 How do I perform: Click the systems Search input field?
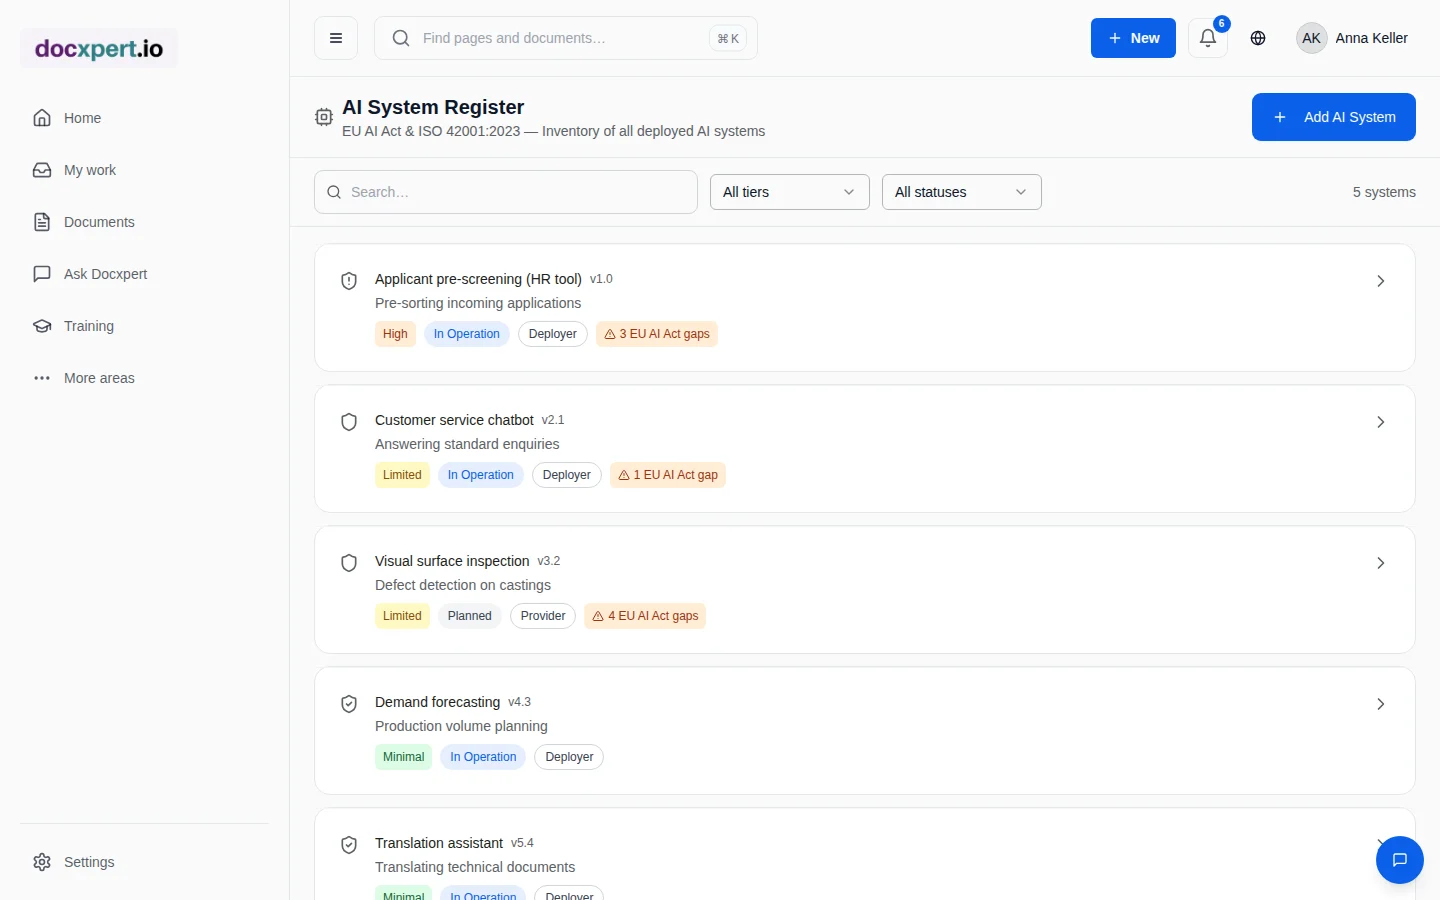pyautogui.click(x=506, y=192)
